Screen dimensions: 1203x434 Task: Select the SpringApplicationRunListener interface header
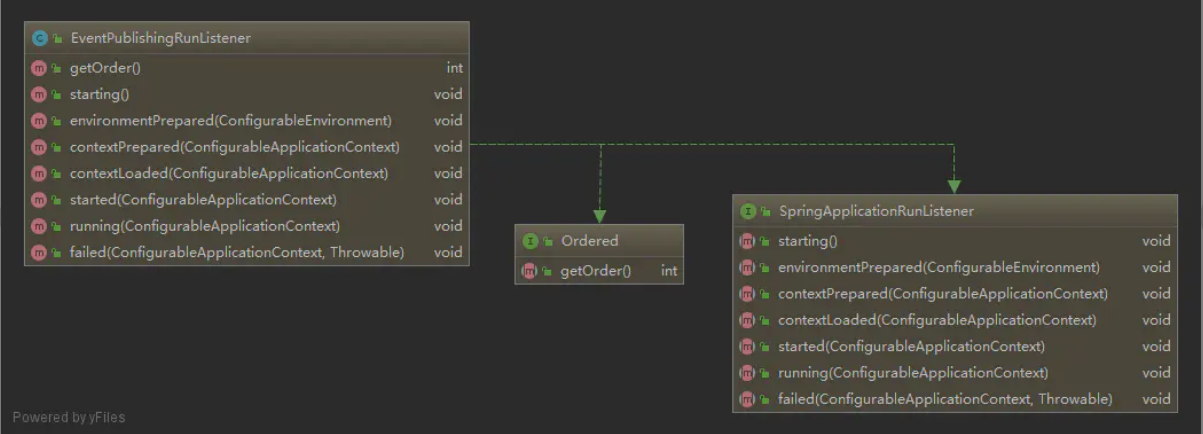click(x=954, y=211)
